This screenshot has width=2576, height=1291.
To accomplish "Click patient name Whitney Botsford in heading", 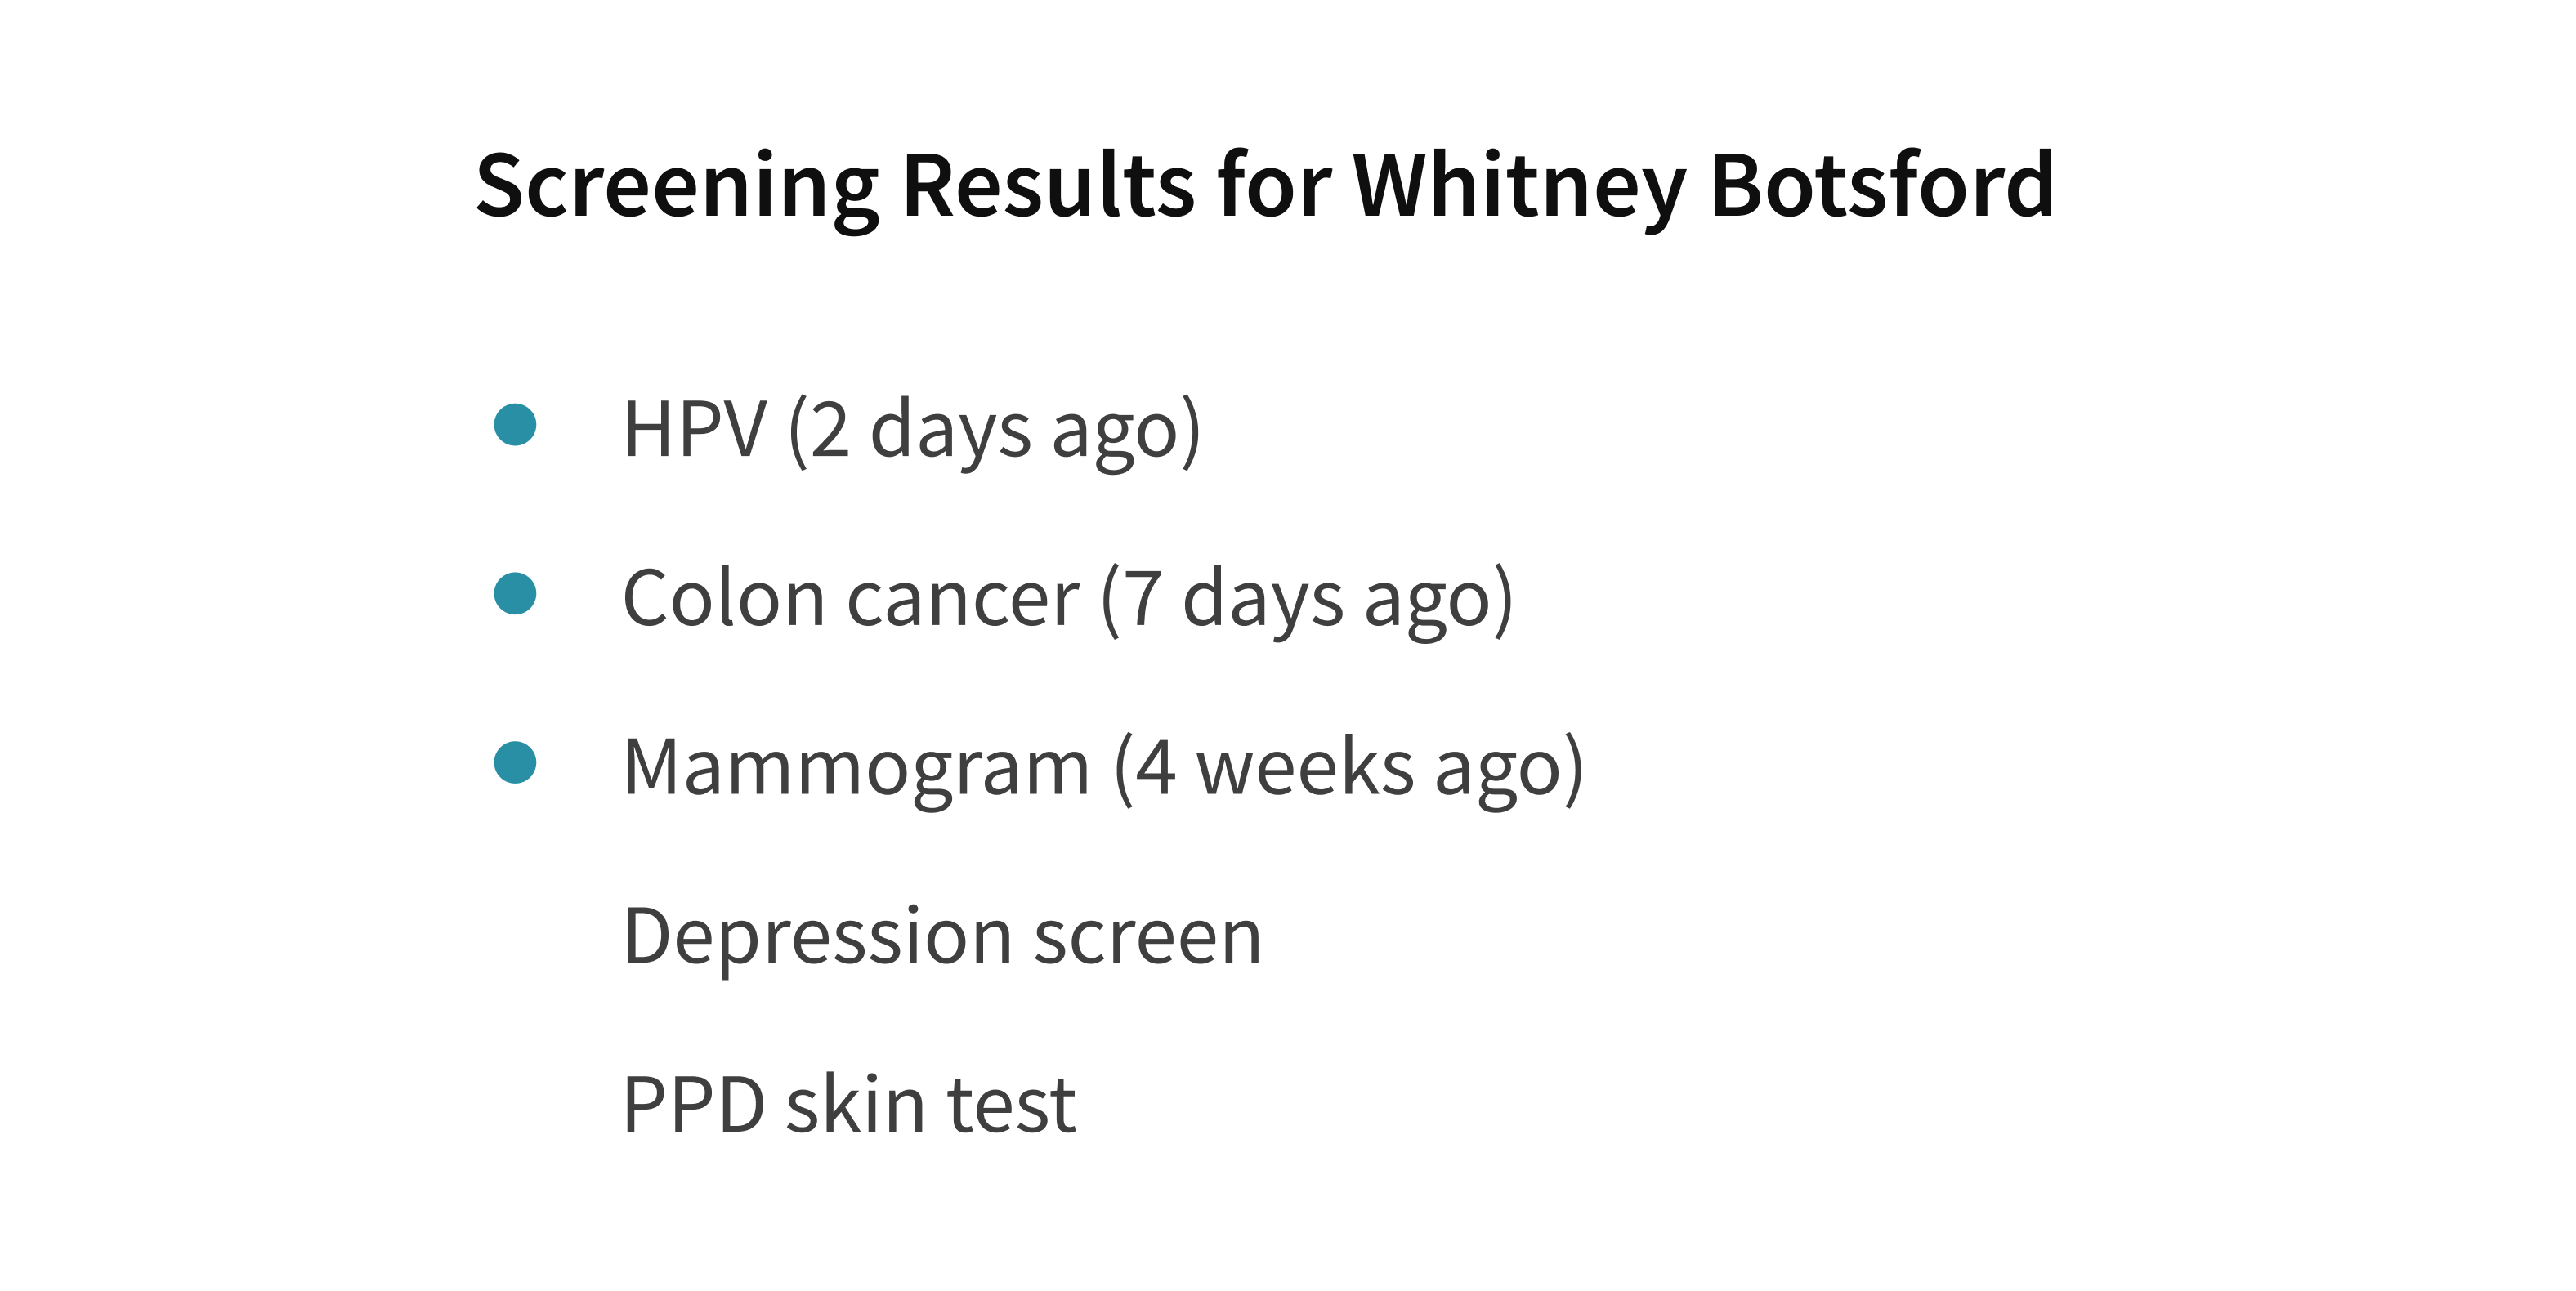I will coord(1703,186).
